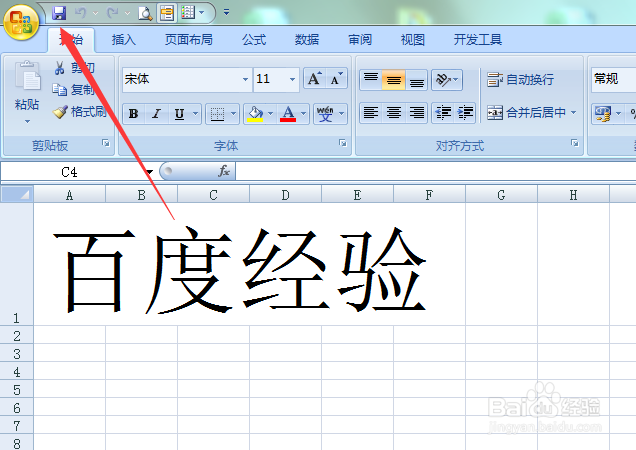Cut the selection with the scissors icon

[x=59, y=68]
